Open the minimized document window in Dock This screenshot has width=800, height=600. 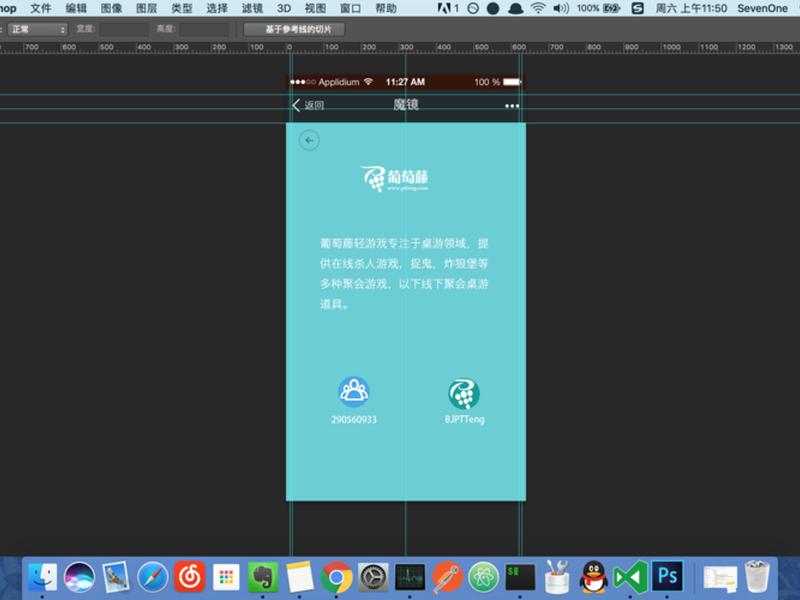(720, 578)
